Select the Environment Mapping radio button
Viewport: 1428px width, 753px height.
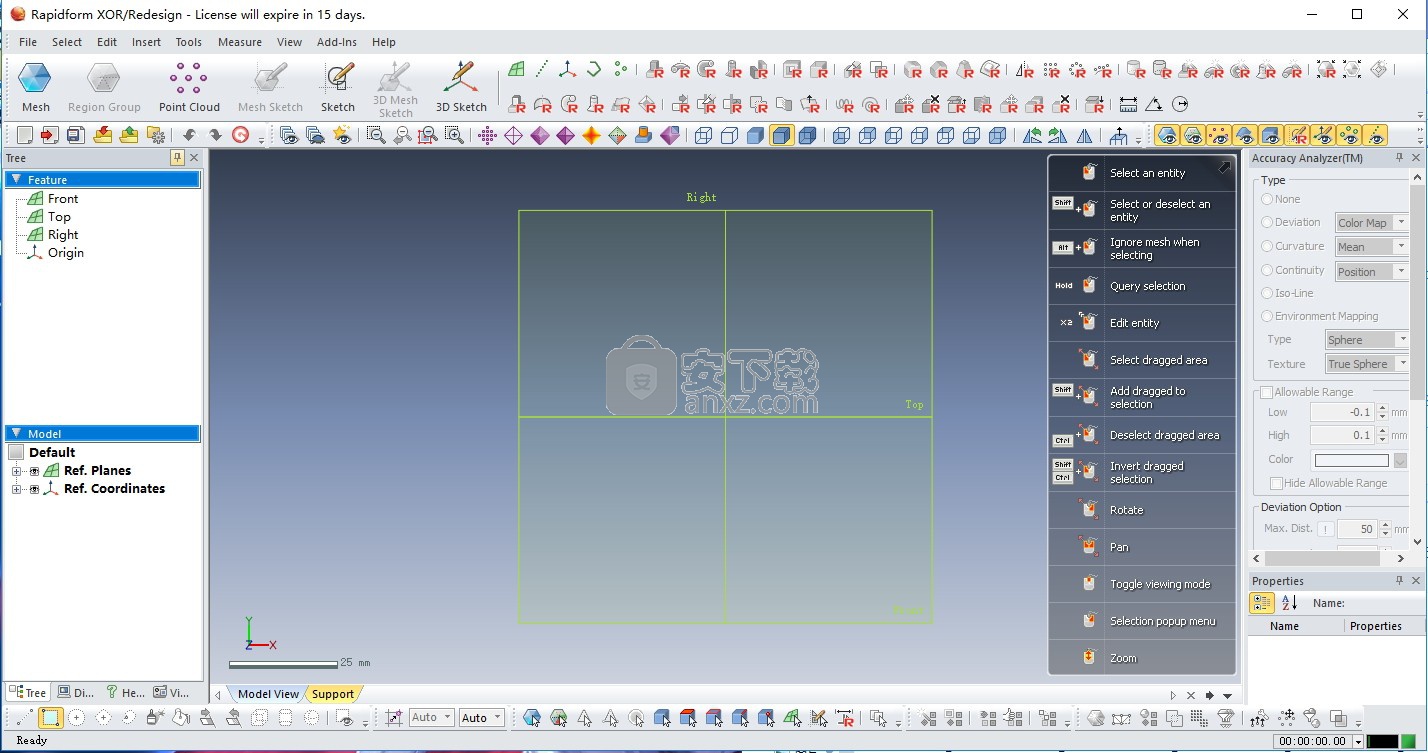coord(1267,316)
